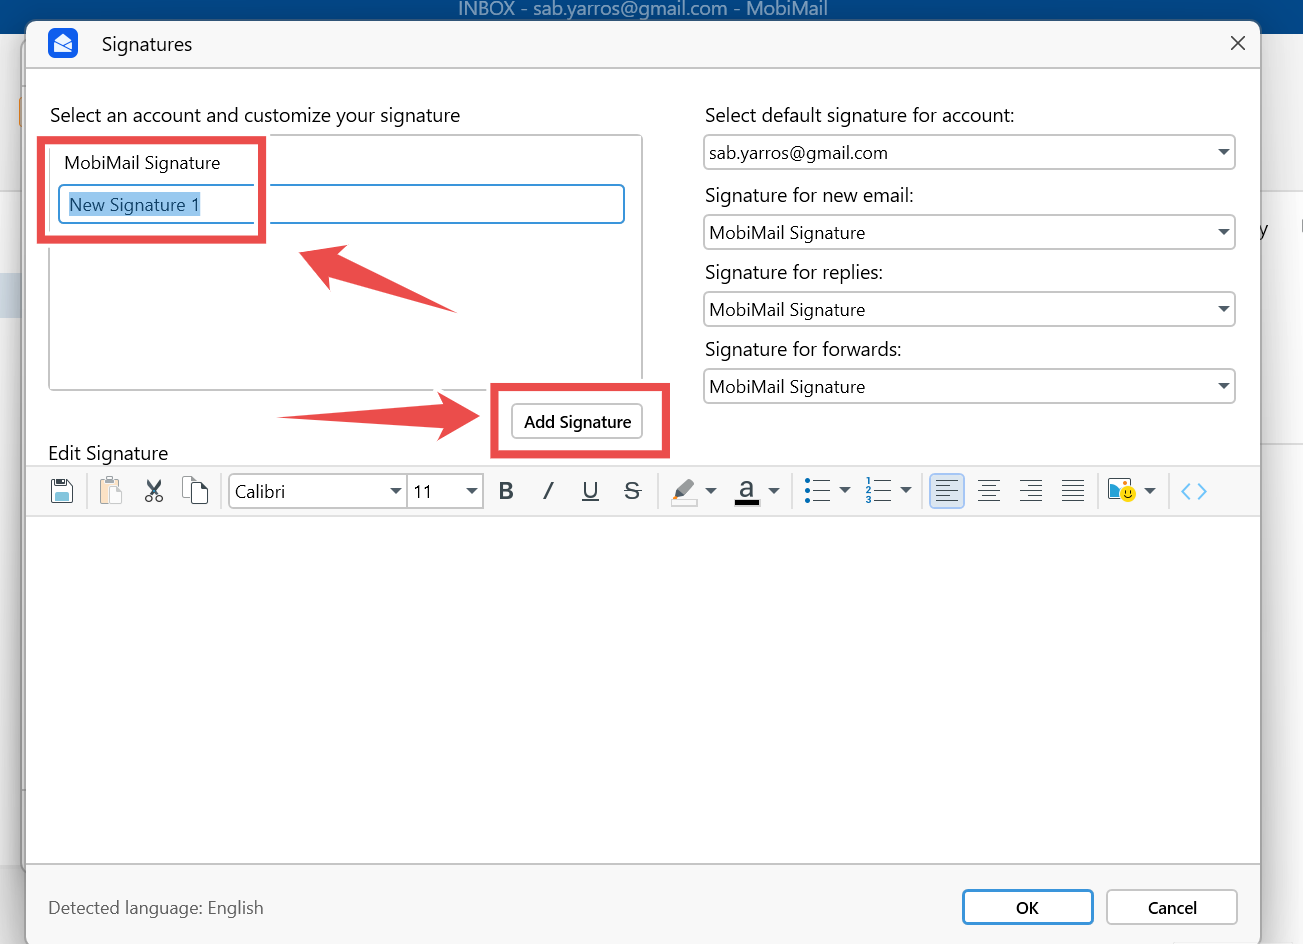Align signature text left
The height and width of the screenshot is (944, 1303).
[947, 491]
